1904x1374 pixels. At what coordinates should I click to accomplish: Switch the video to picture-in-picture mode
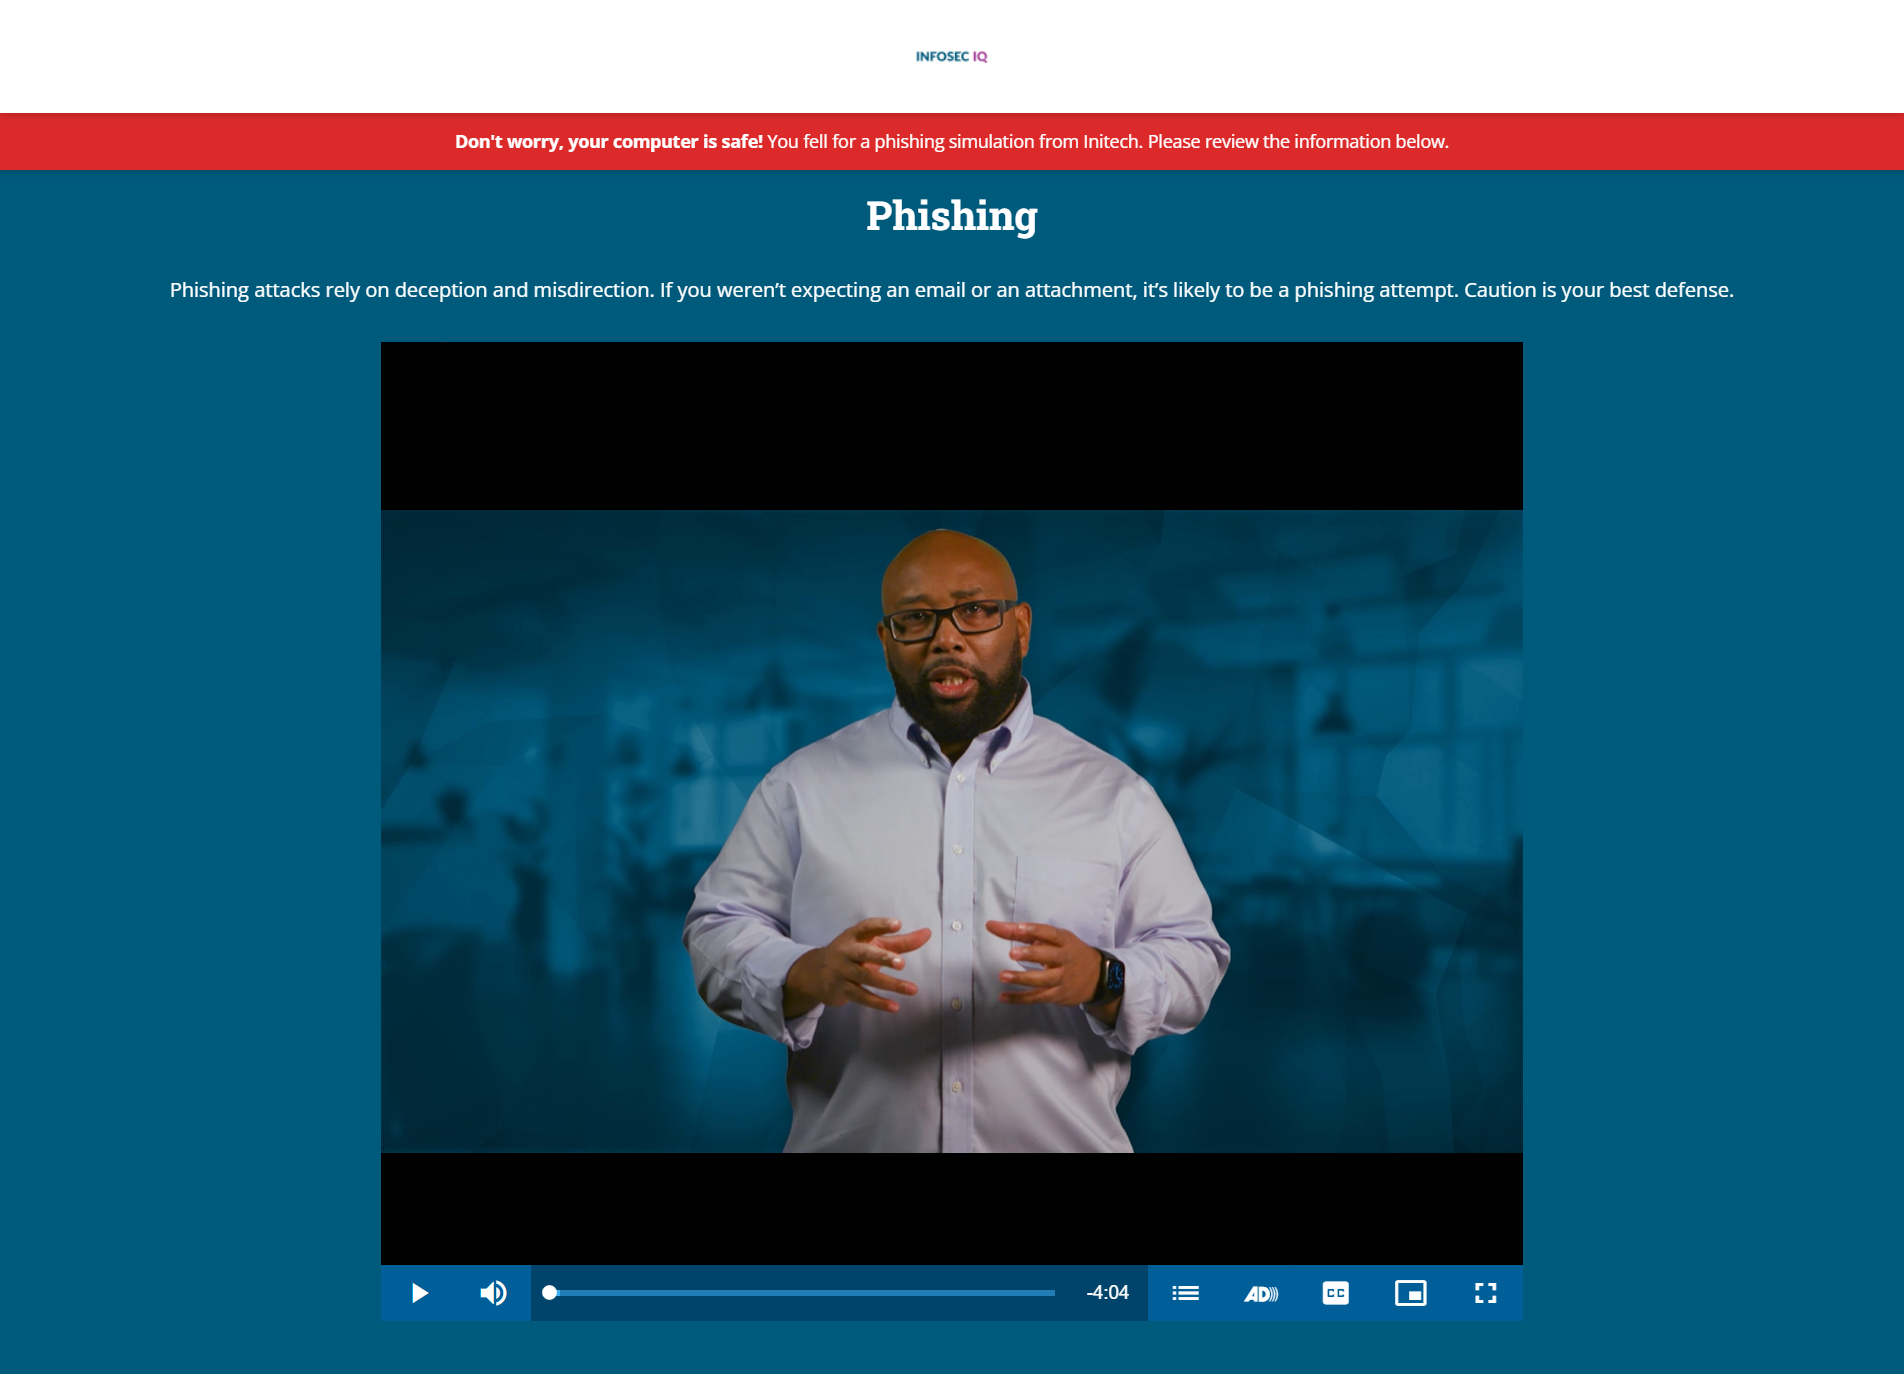click(x=1410, y=1293)
